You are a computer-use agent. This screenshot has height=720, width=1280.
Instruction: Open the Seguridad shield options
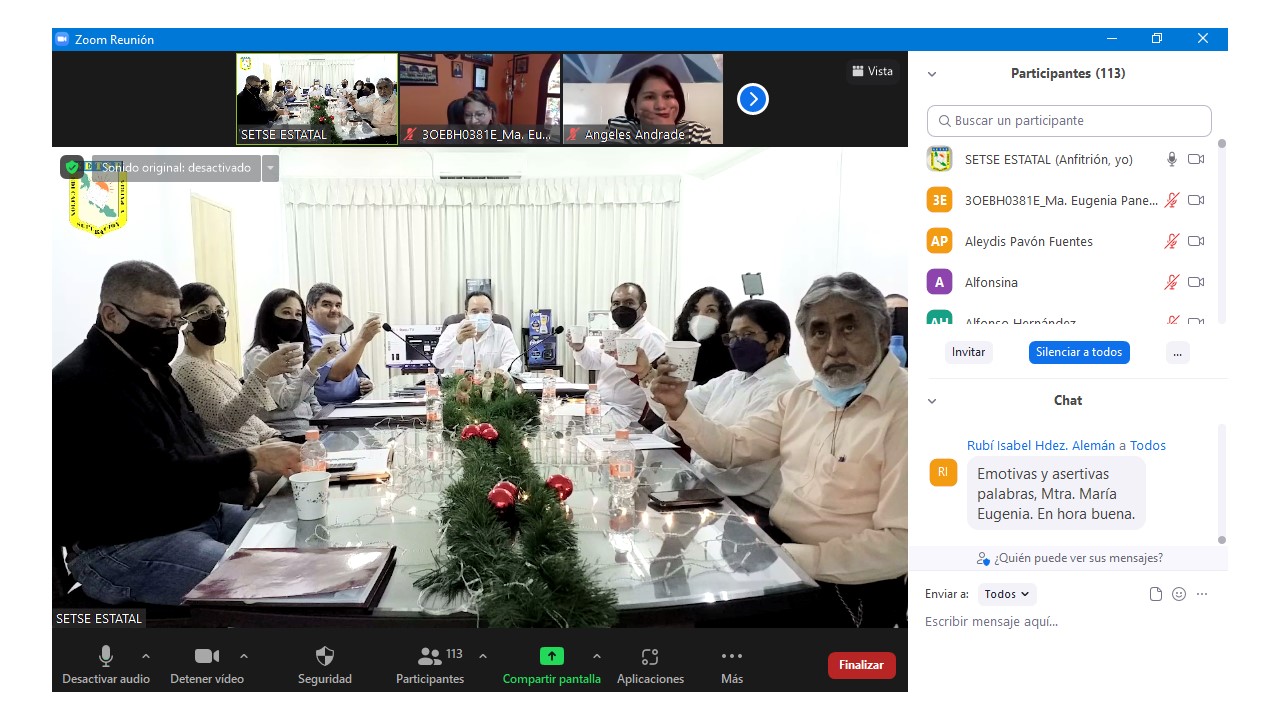325,656
